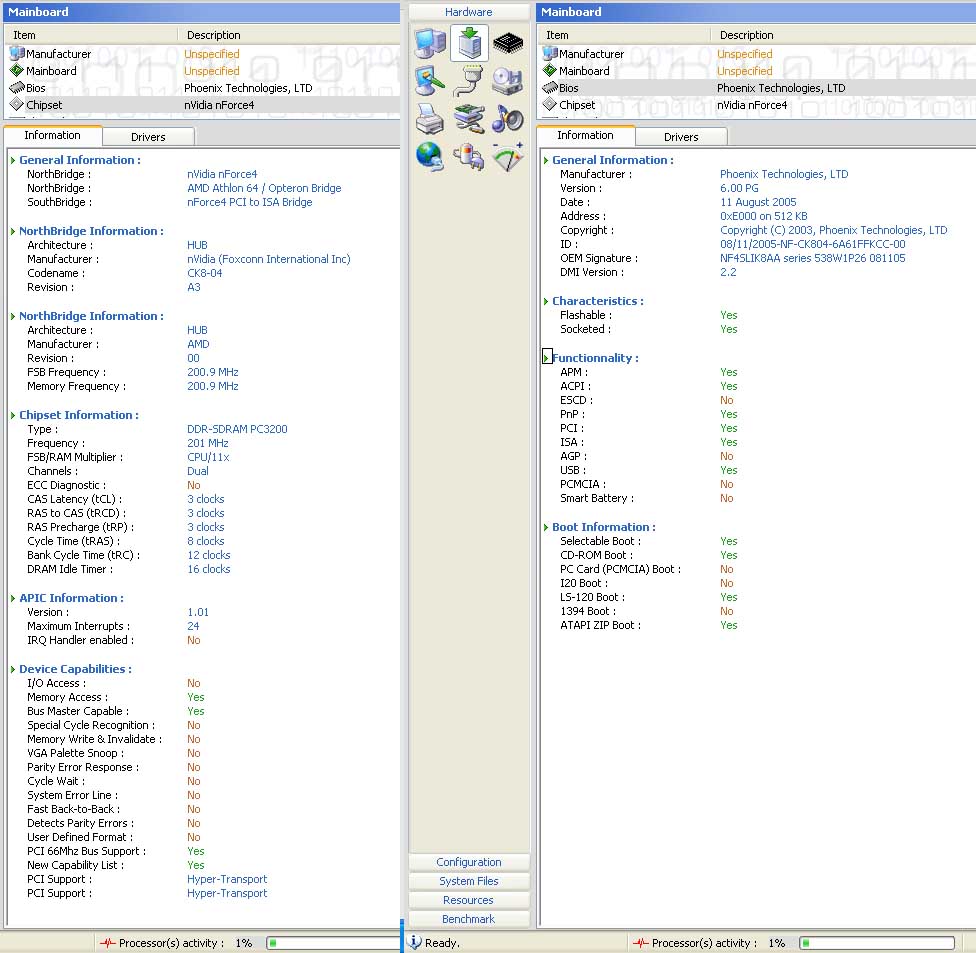The width and height of the screenshot is (976, 953).
Task: Click the Ready info icon in status bar
Action: click(415, 942)
